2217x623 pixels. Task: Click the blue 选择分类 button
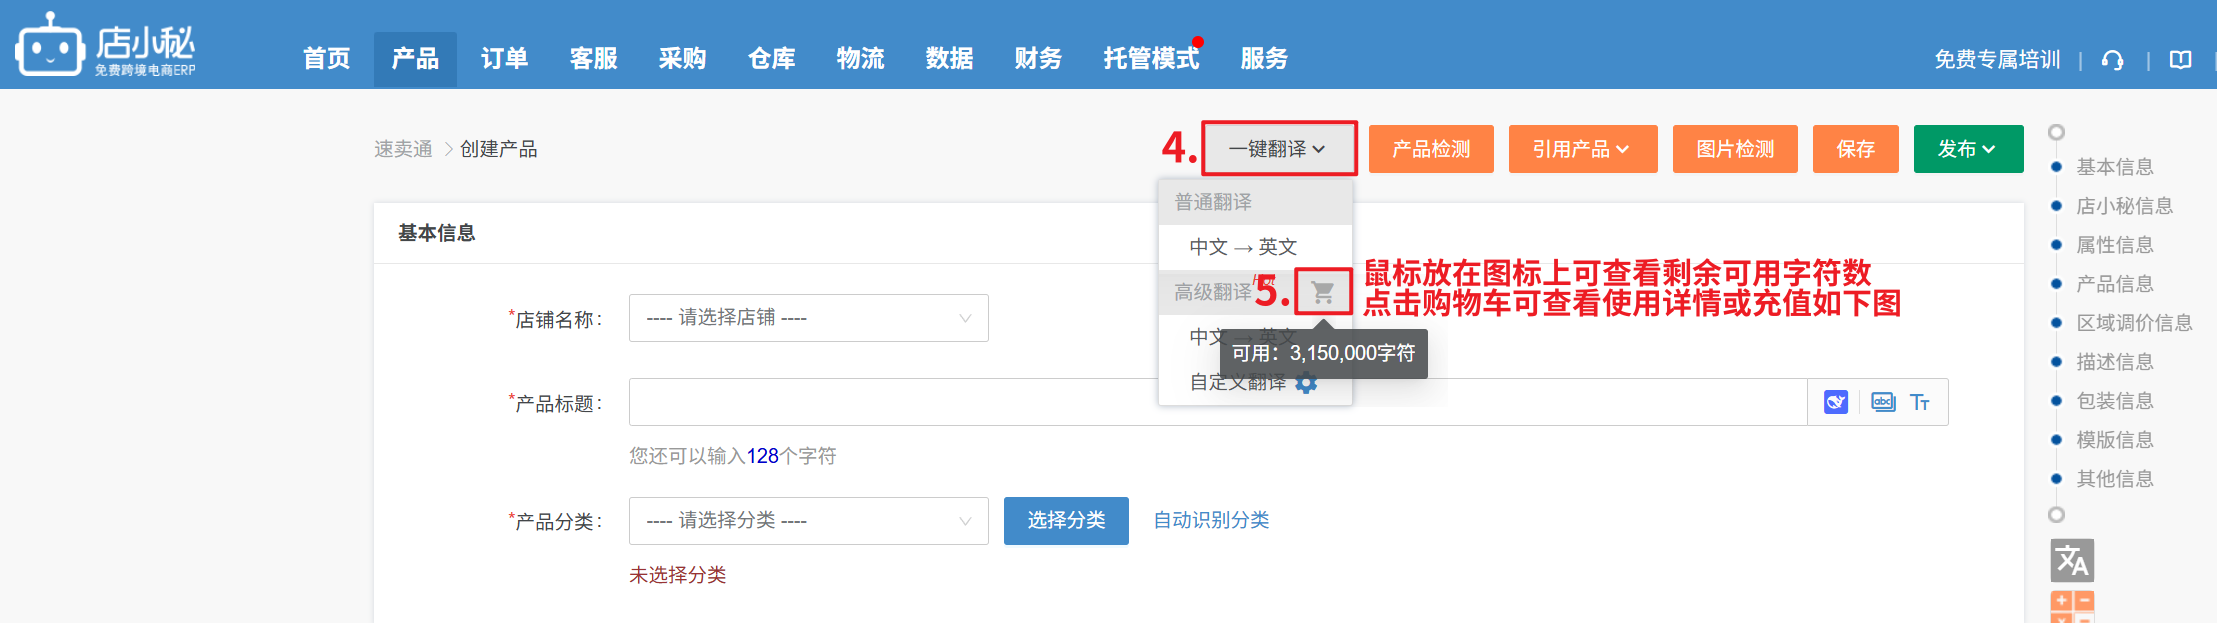point(1066,521)
